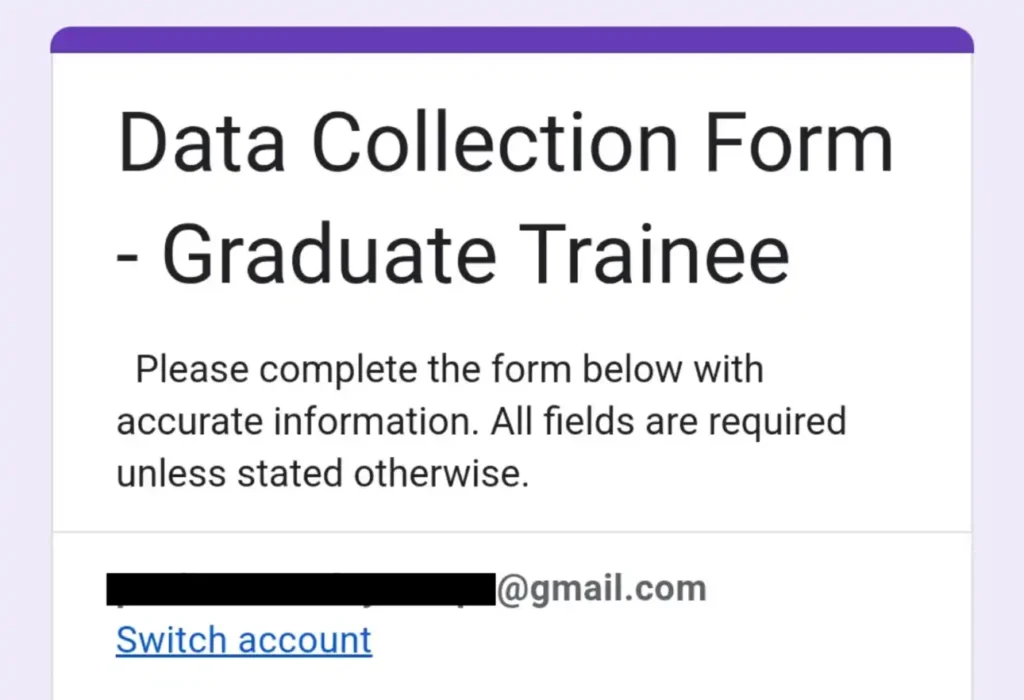Click the @gmail.com suffix text

point(604,588)
